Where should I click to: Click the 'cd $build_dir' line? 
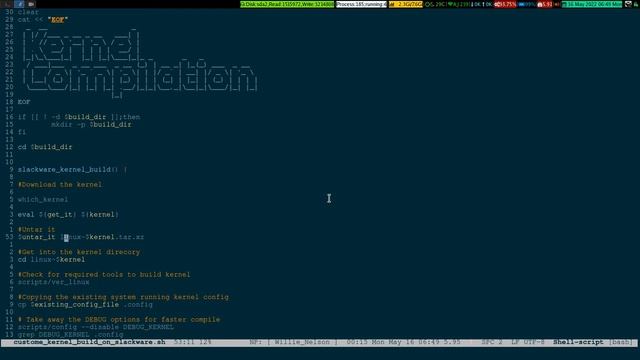point(45,147)
